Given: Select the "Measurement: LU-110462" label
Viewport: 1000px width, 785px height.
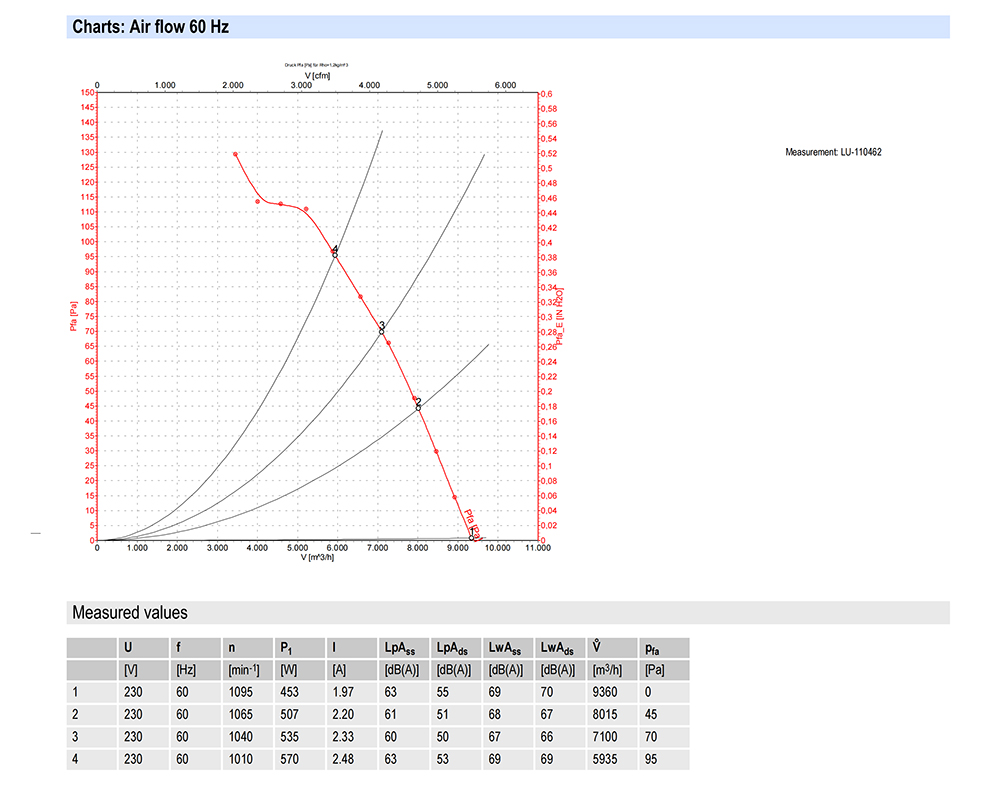Looking at the screenshot, I should coord(833,152).
